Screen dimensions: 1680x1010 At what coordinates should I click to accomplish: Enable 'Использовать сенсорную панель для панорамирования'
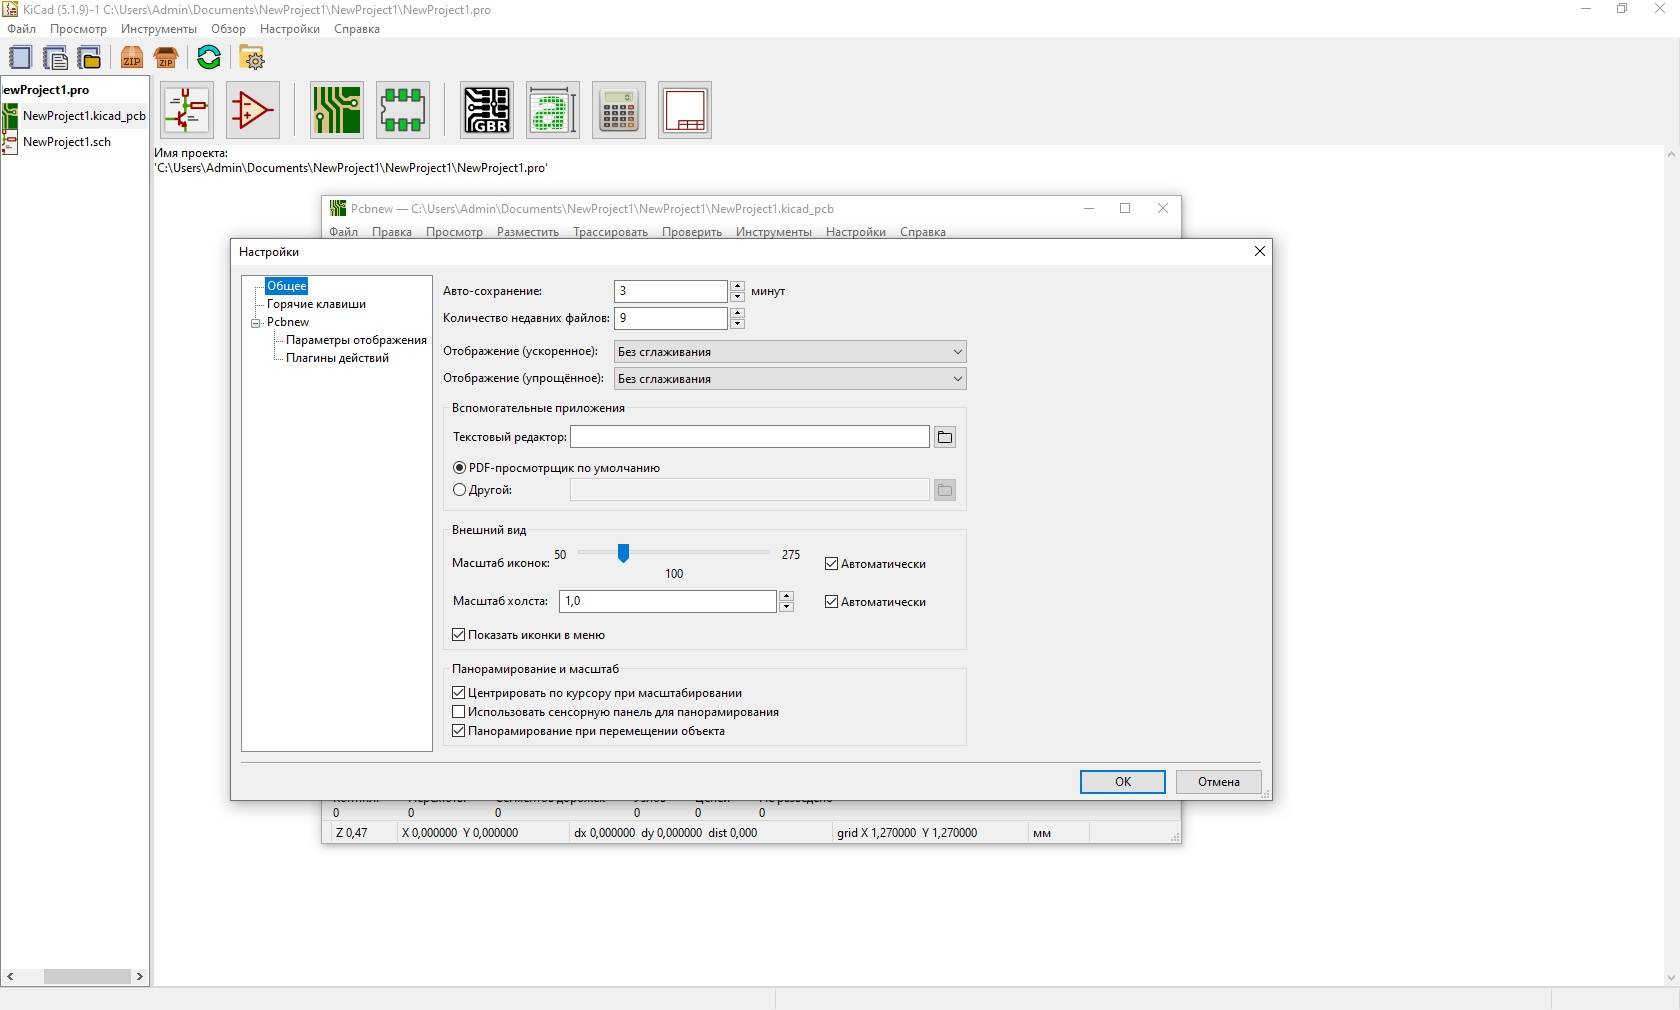click(x=459, y=712)
